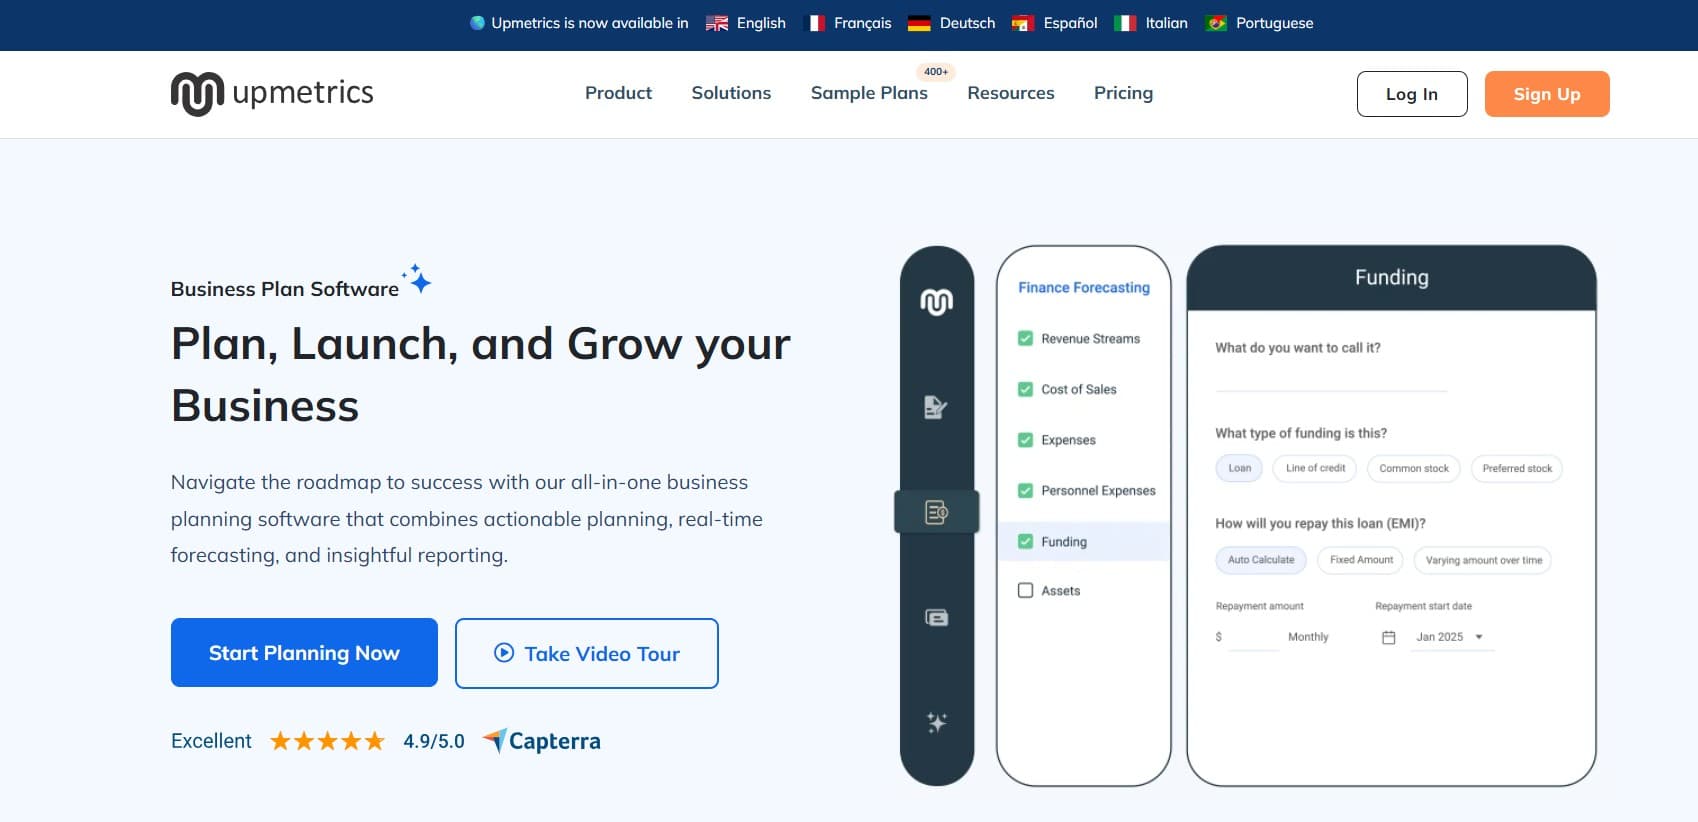Click the five-star rating icons
This screenshot has width=1698, height=822.
click(327, 741)
